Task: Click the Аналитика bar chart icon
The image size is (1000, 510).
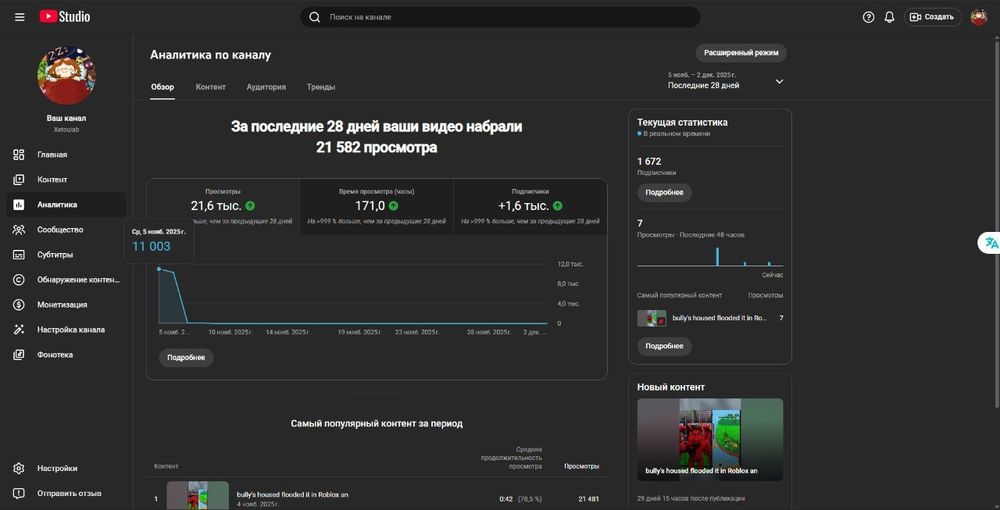Action: point(18,205)
